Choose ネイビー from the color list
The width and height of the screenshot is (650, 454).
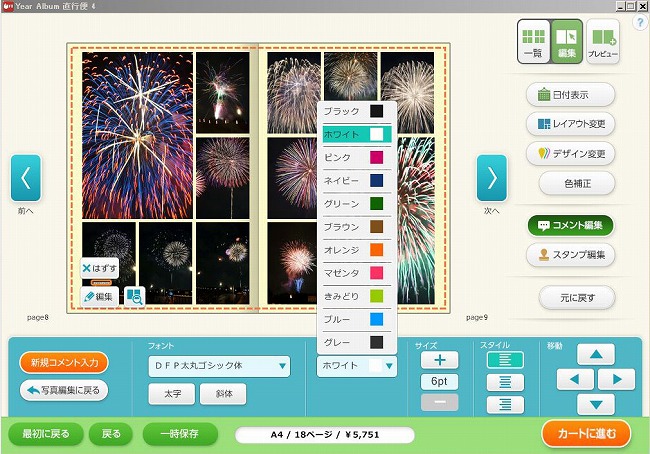(356, 181)
